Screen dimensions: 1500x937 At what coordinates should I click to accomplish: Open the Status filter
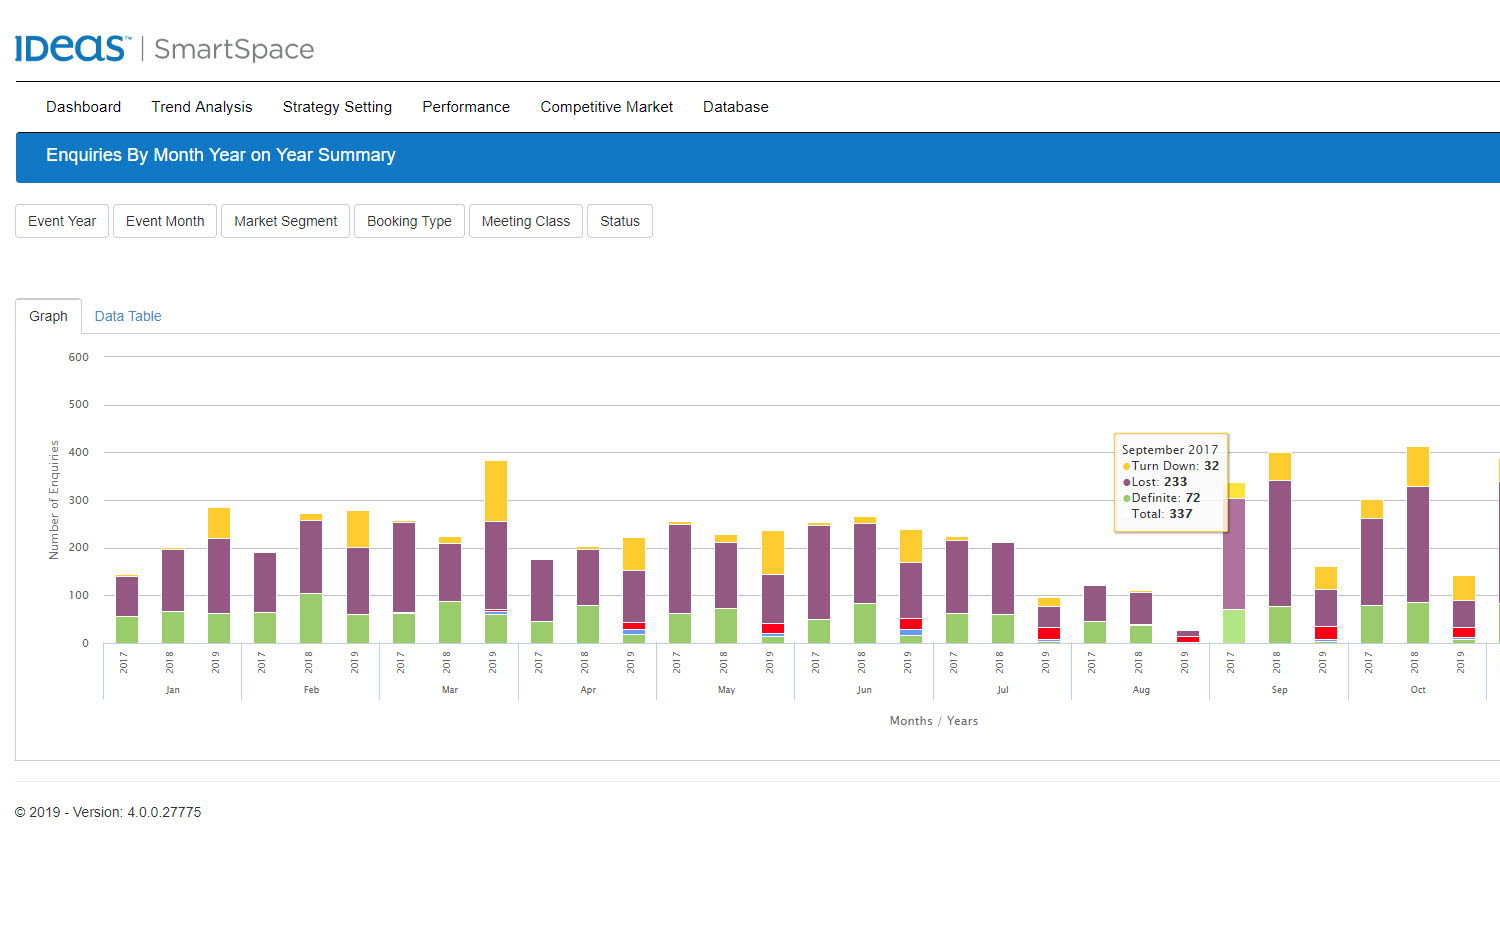coord(619,221)
